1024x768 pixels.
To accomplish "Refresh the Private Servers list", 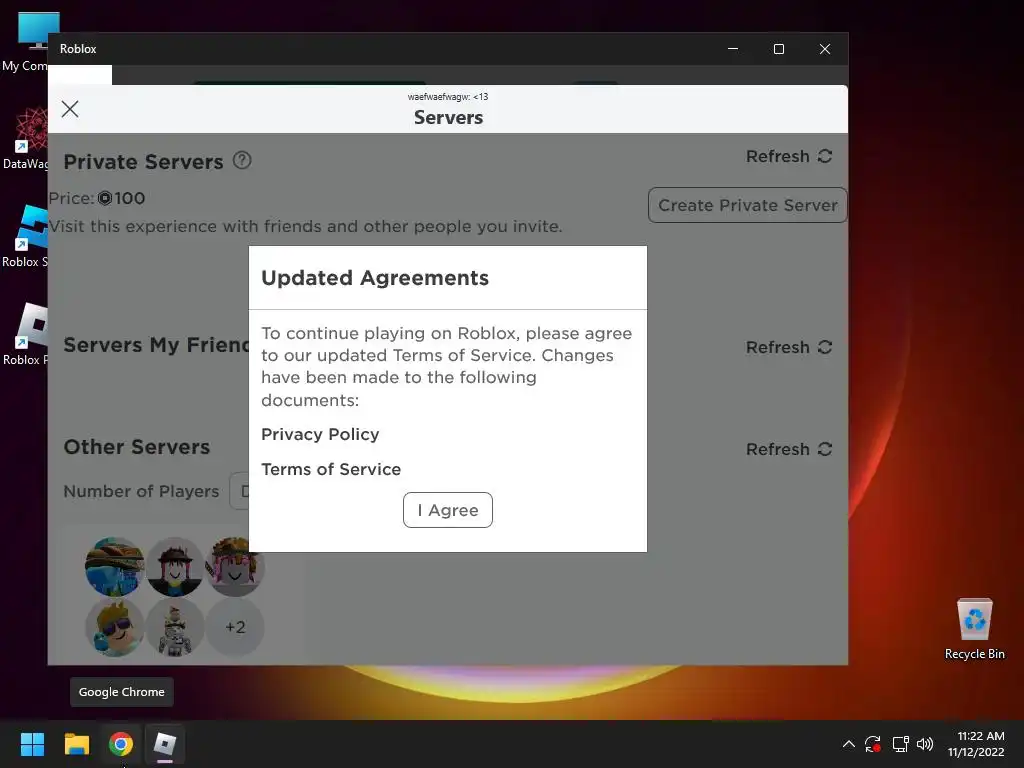I will (789, 156).
